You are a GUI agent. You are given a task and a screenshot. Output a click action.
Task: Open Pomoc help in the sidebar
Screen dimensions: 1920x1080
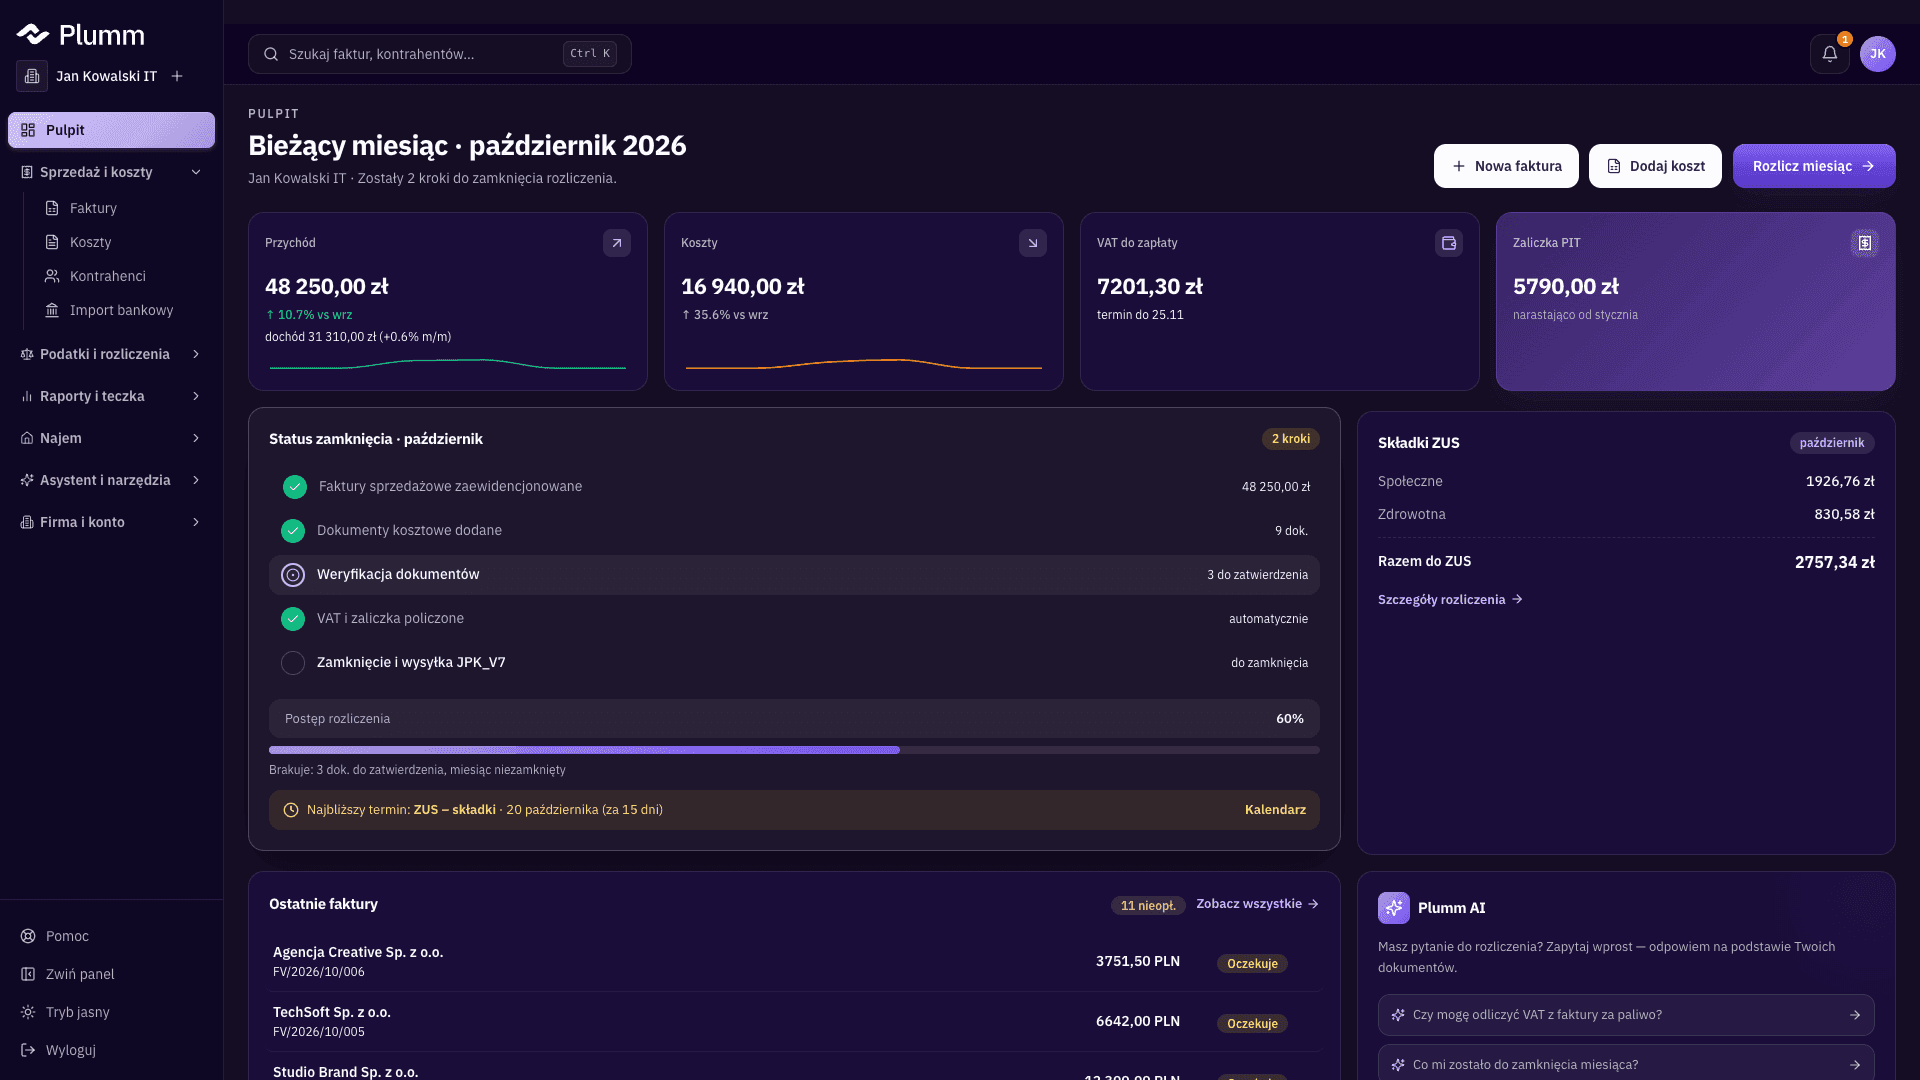(111, 936)
